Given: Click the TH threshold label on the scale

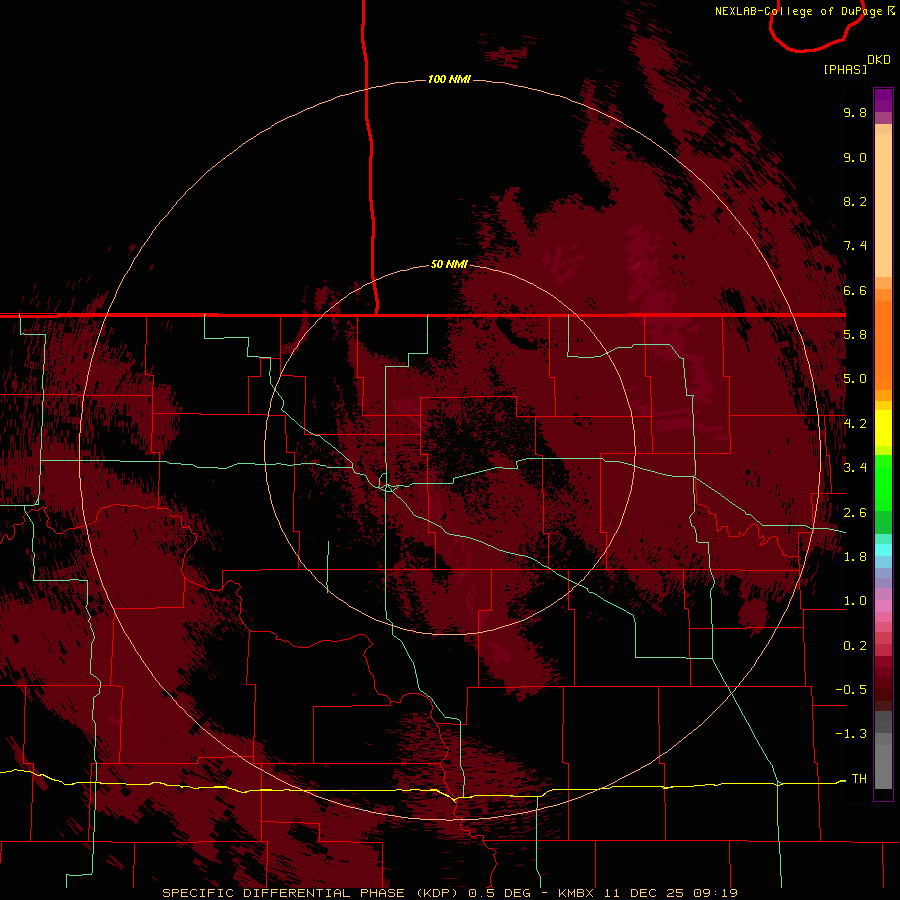Looking at the screenshot, I should (x=859, y=779).
